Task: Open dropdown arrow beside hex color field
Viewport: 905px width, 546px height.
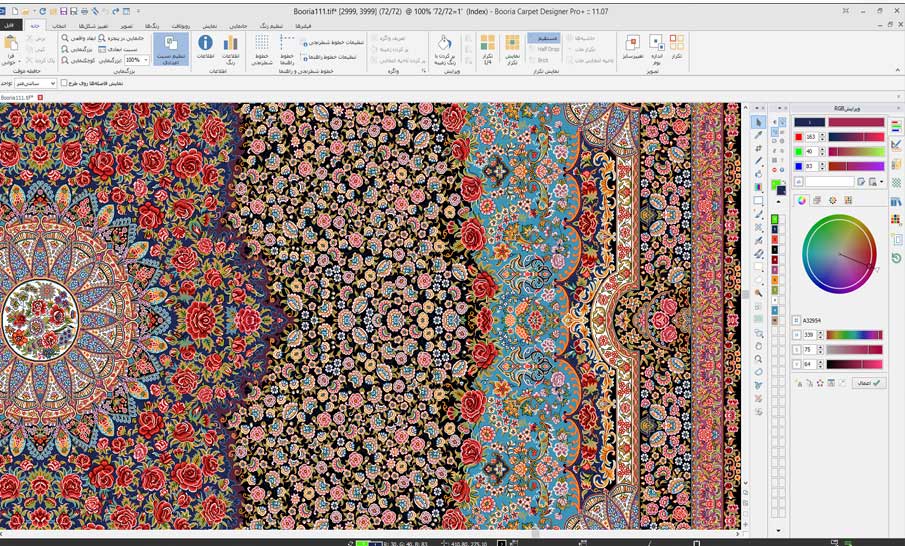Action: tap(881, 182)
